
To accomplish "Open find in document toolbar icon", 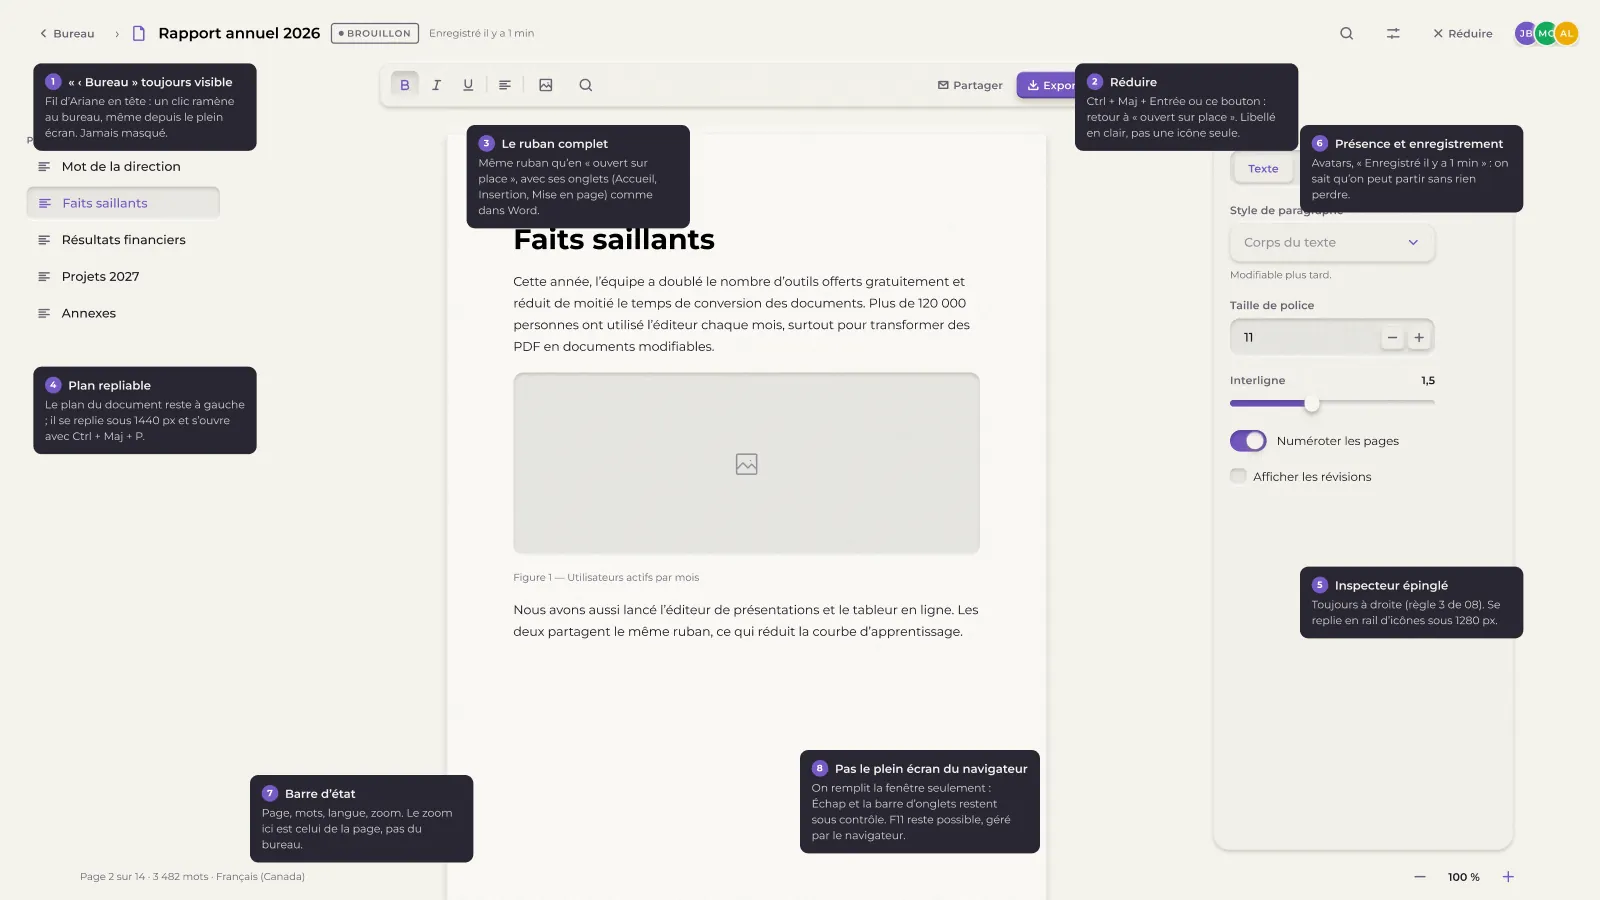I will (x=586, y=85).
